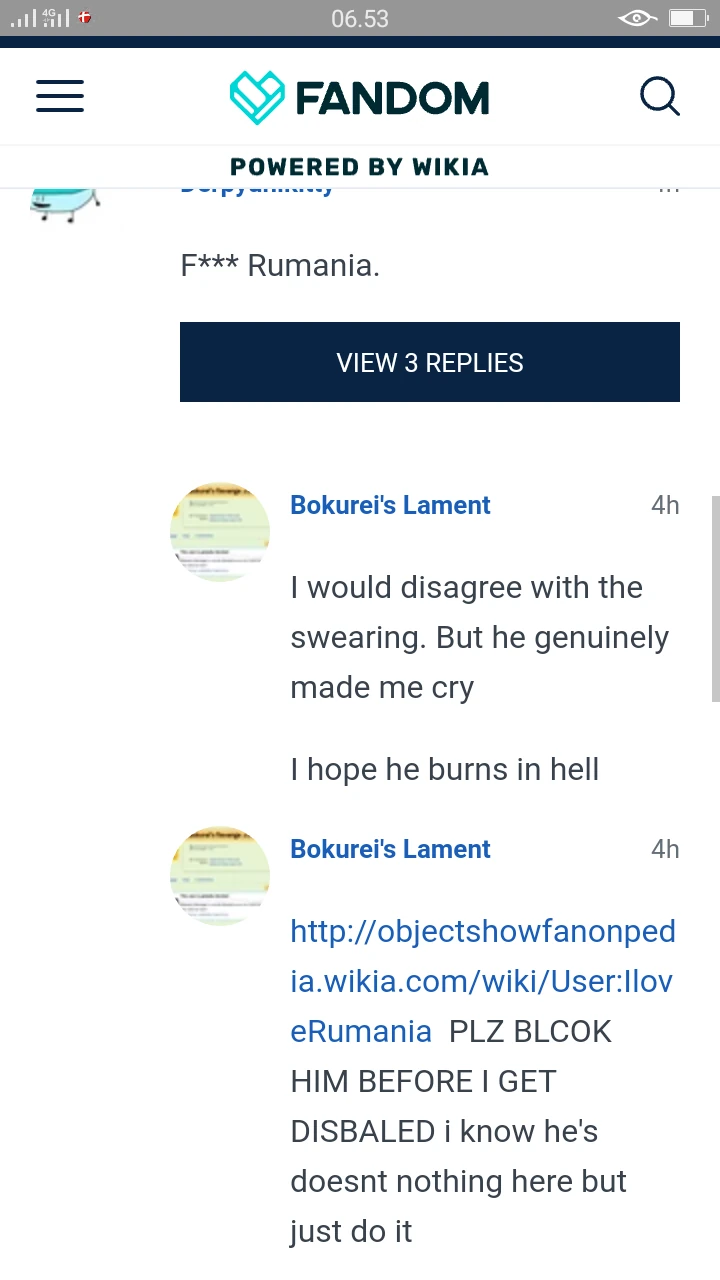The width and height of the screenshot is (720, 1280).
Task: Open the search function
Action: point(660,96)
